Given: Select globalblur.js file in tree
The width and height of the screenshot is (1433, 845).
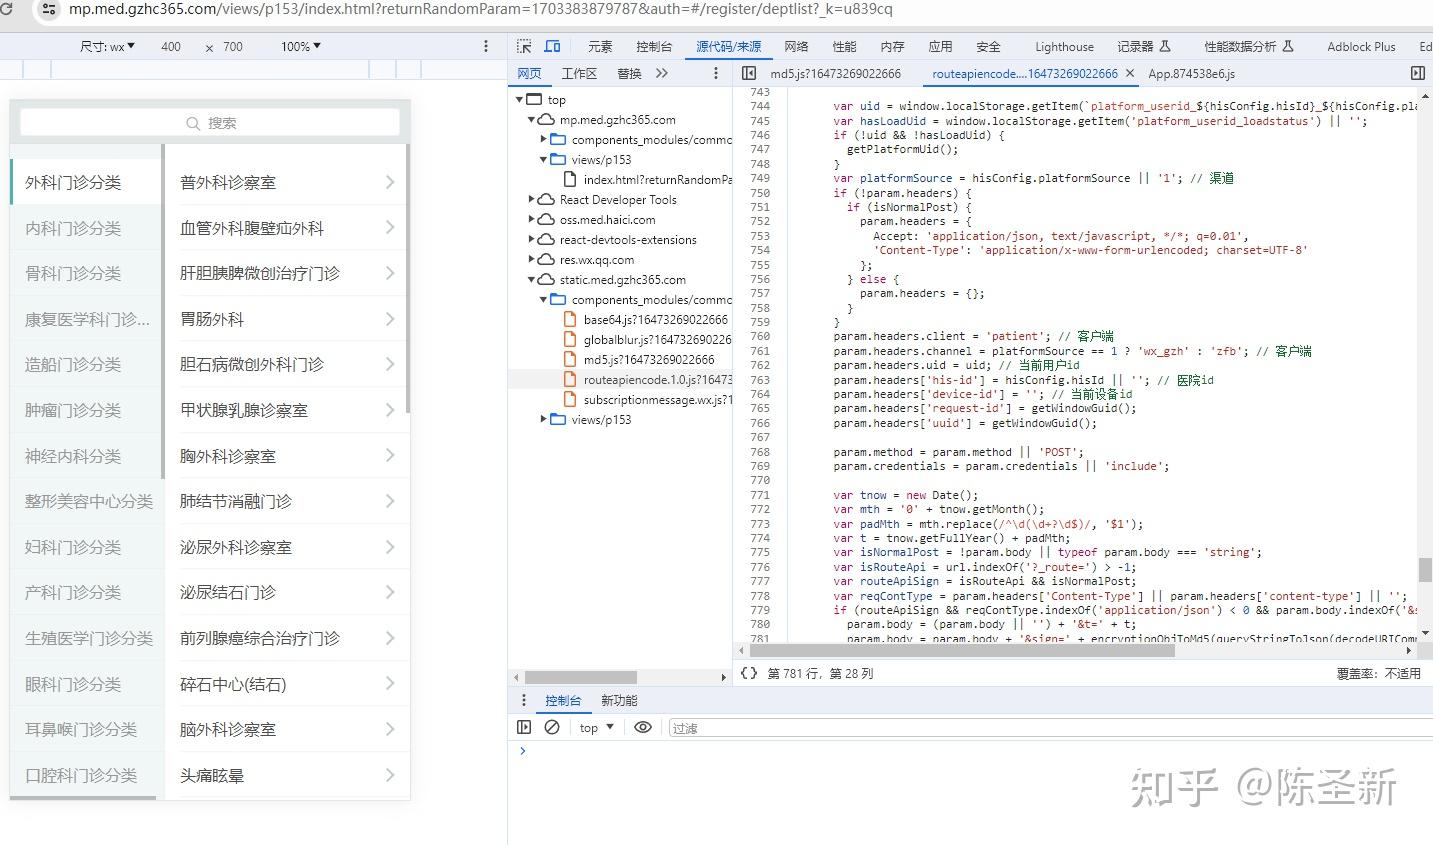Looking at the screenshot, I should coord(647,340).
